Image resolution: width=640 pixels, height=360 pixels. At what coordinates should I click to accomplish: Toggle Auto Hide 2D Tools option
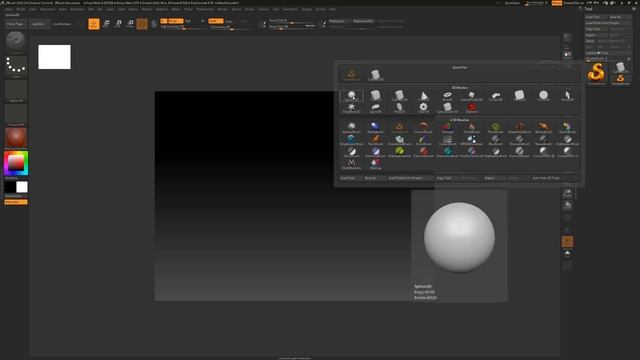[546, 178]
